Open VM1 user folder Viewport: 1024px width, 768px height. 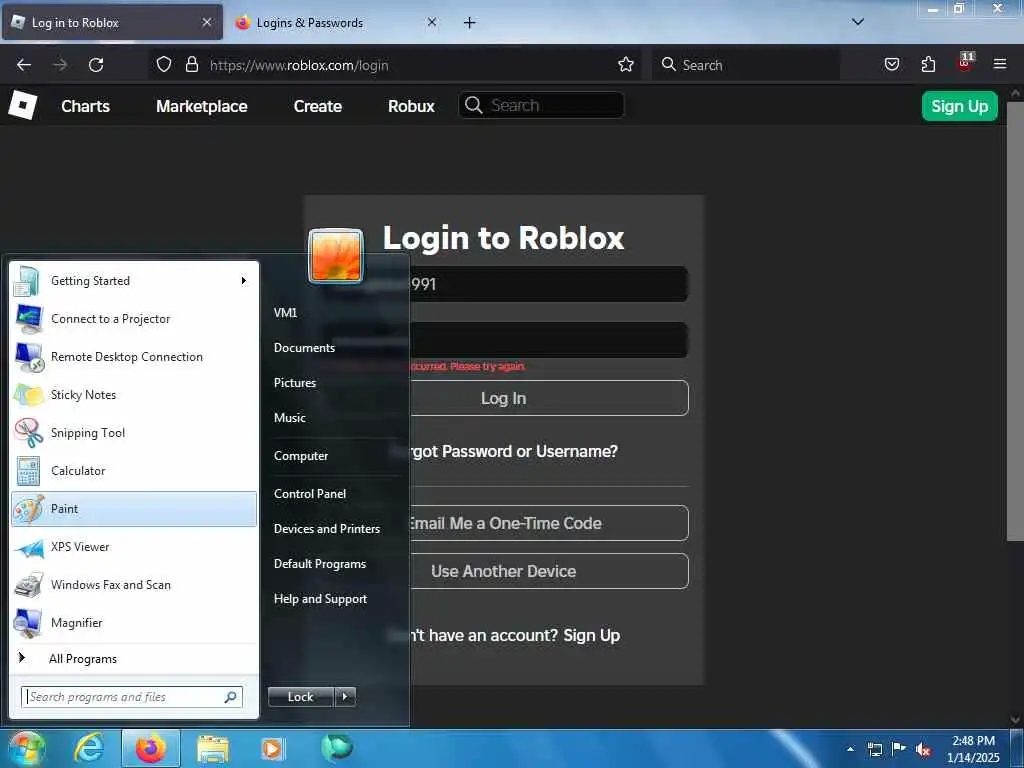285,312
